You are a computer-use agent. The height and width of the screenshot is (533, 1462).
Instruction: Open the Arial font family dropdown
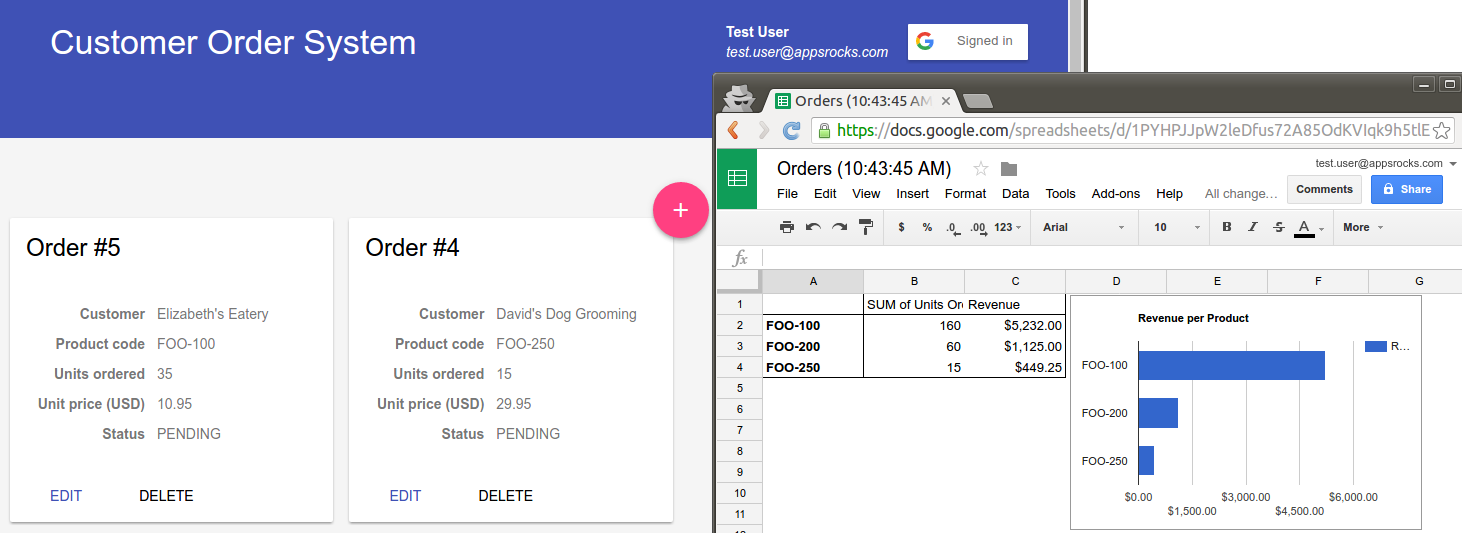pos(1084,227)
